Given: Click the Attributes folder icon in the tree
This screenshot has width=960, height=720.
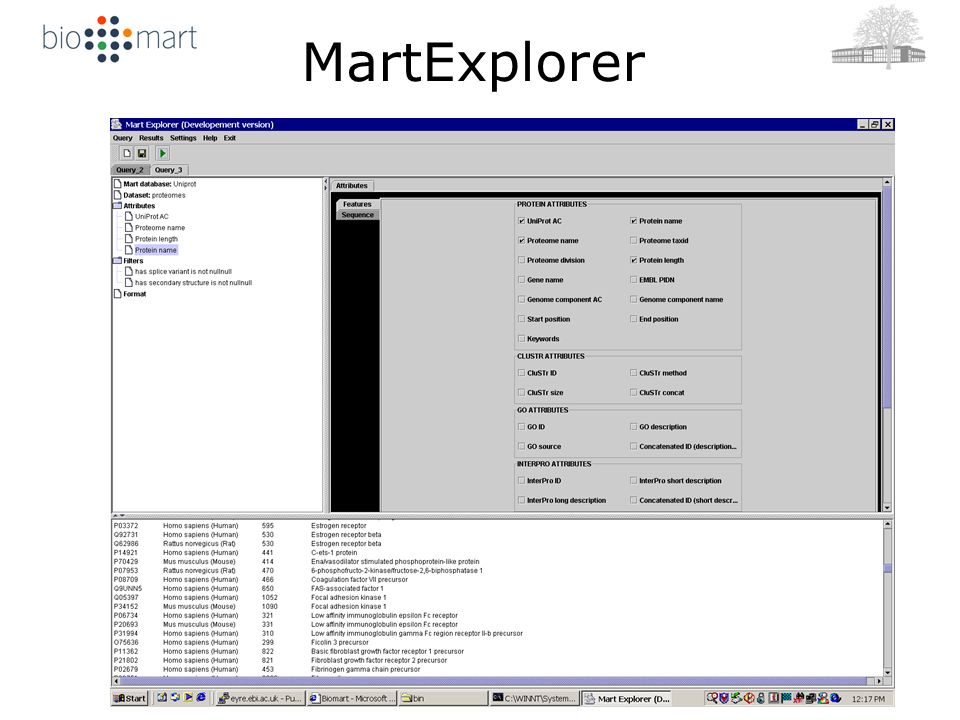Looking at the screenshot, I should pos(118,206).
